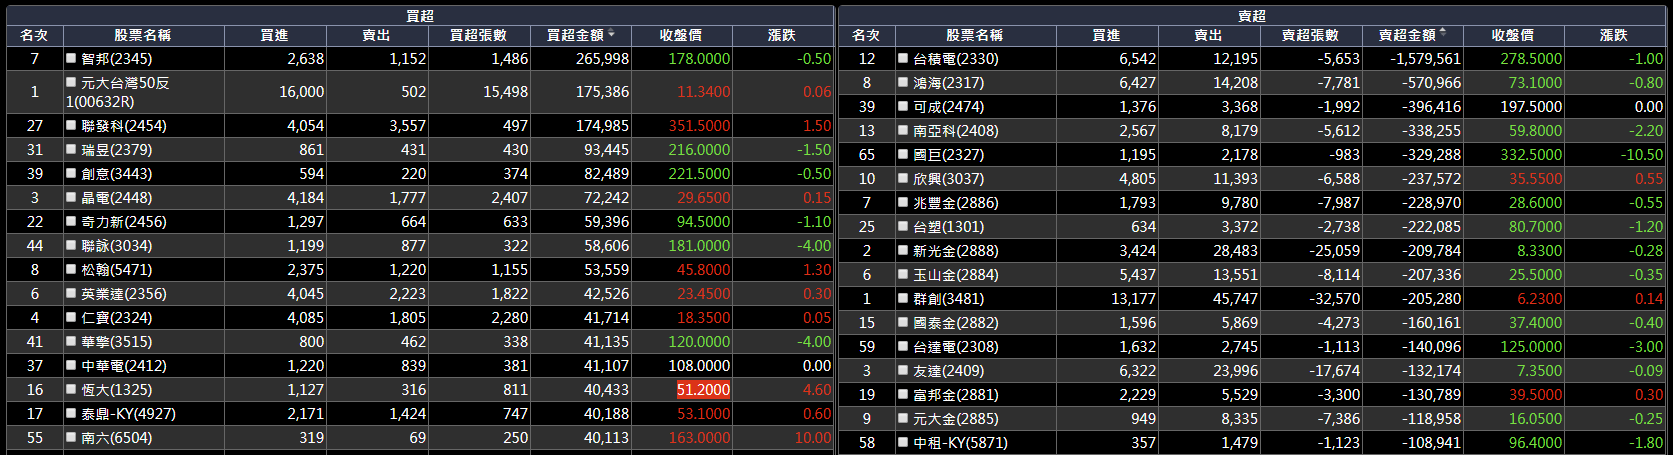The height and width of the screenshot is (455, 1673).
Task: Sort the 賣超 table by 賣出 column
Action: pos(1209,35)
